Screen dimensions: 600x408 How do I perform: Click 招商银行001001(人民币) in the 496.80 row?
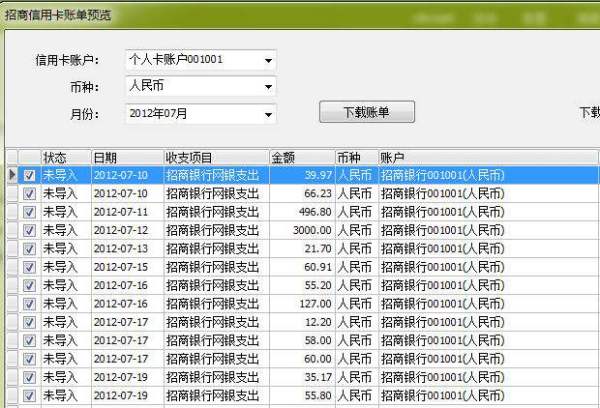point(488,212)
